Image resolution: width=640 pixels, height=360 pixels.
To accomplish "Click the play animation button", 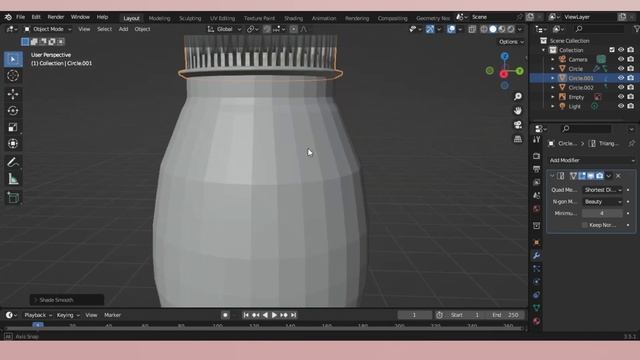I will click(x=274, y=315).
